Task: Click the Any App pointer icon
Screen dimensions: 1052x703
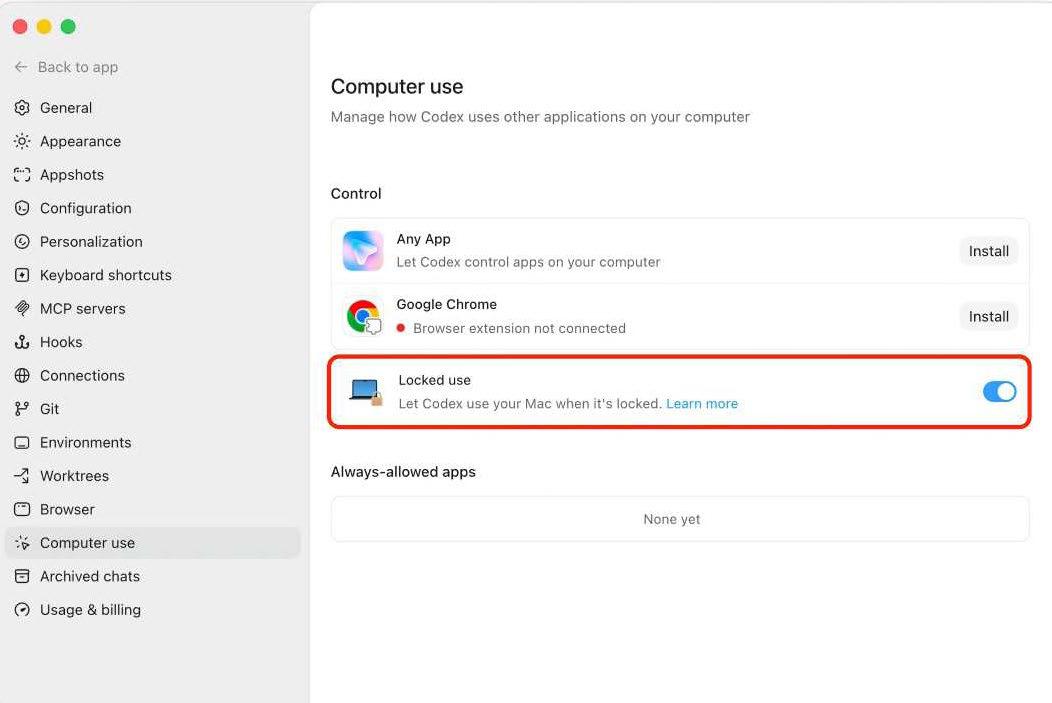Action: click(363, 251)
